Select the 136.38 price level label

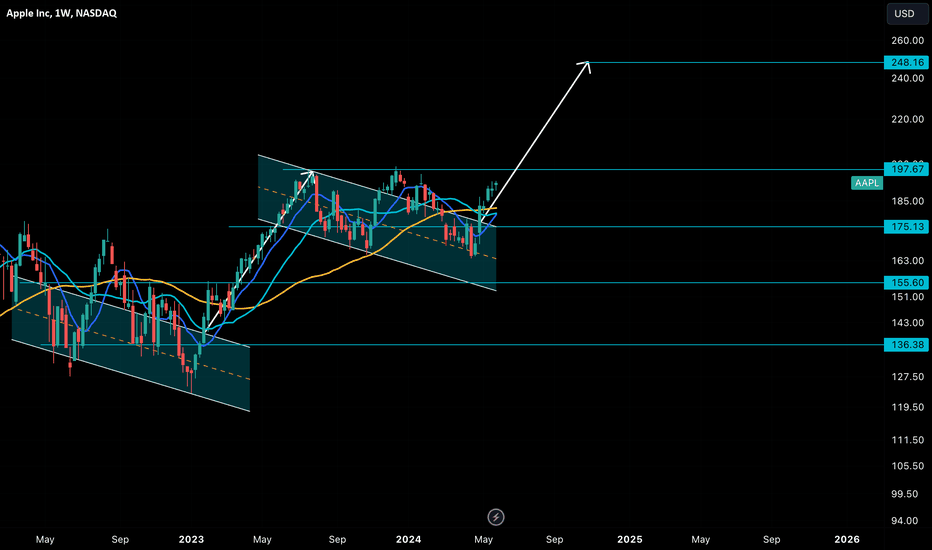coord(906,345)
